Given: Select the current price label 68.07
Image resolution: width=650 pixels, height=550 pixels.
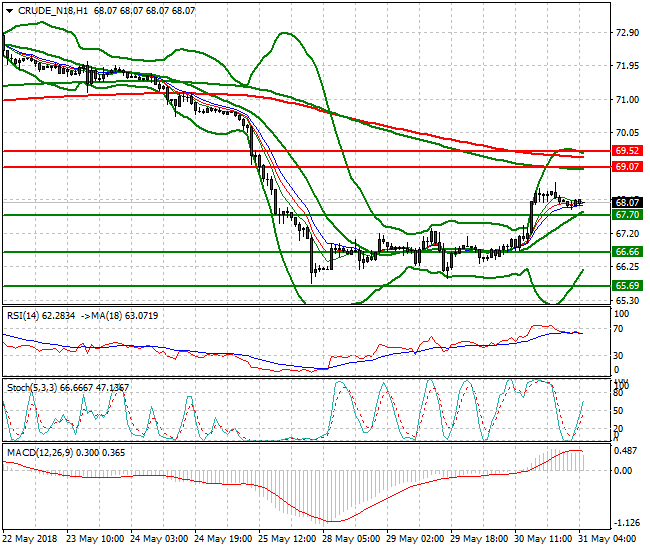Looking at the screenshot, I should 627,203.
